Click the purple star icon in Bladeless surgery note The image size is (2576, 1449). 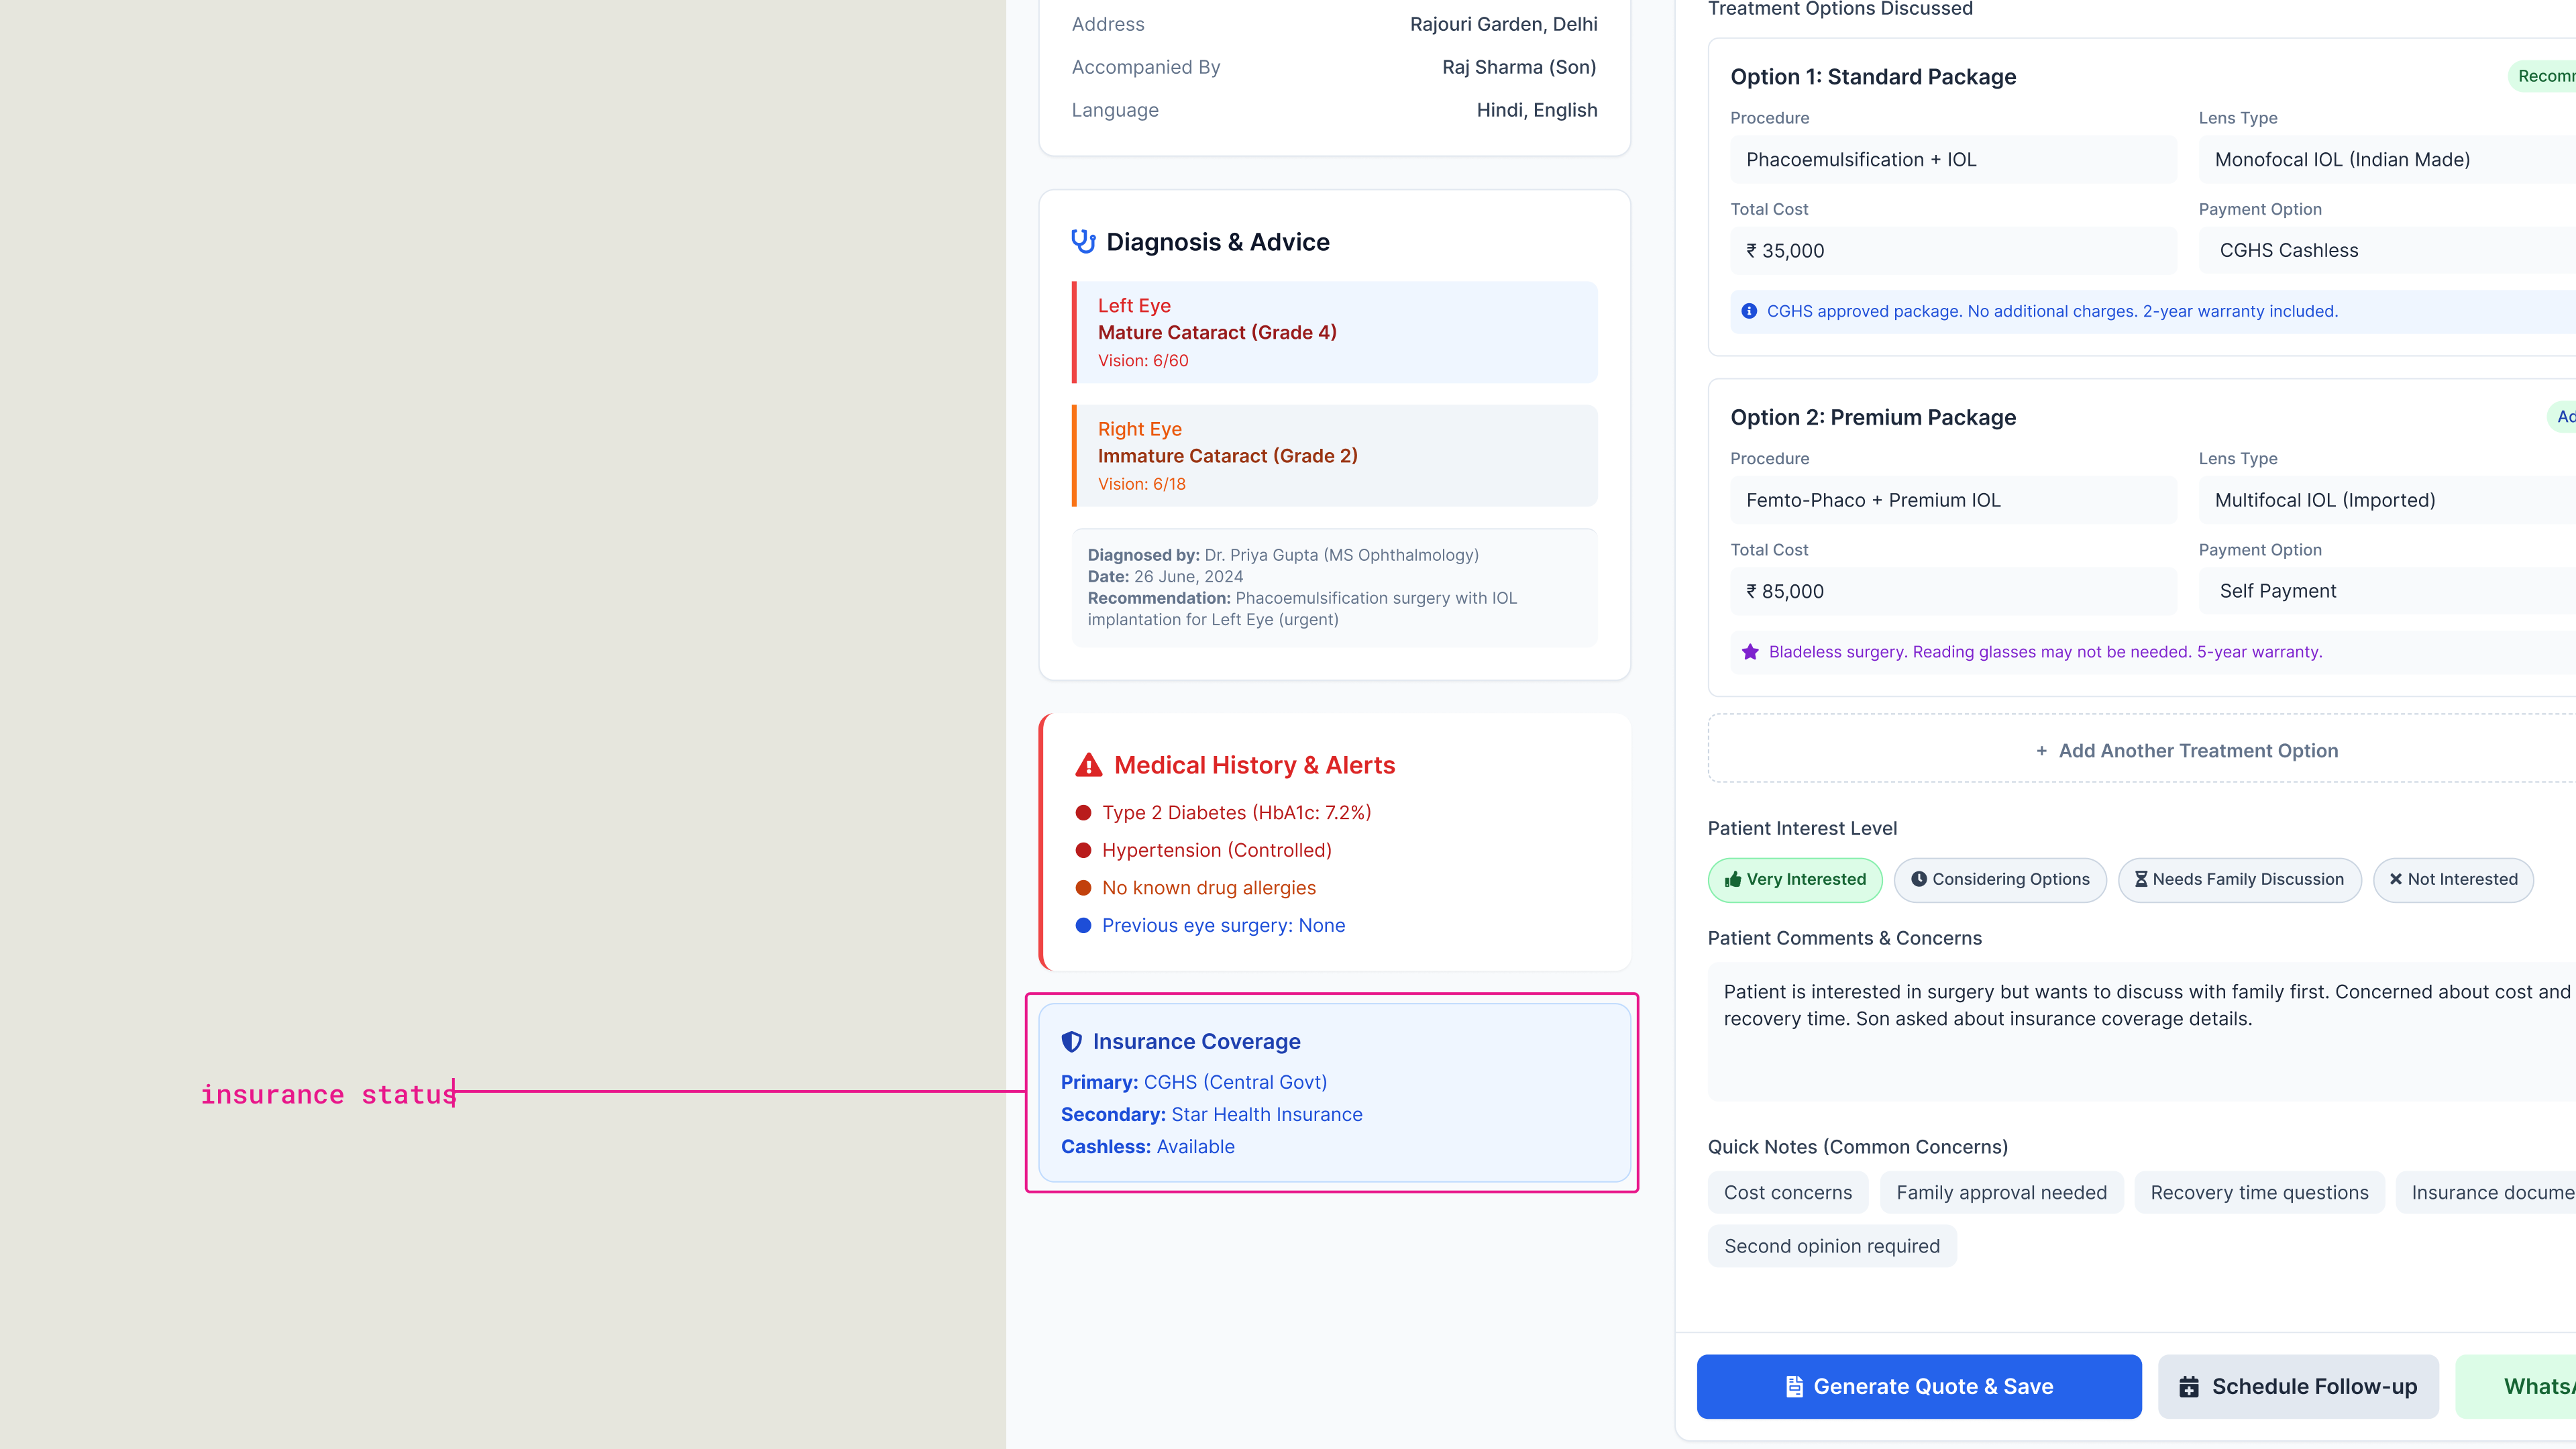click(x=1750, y=652)
